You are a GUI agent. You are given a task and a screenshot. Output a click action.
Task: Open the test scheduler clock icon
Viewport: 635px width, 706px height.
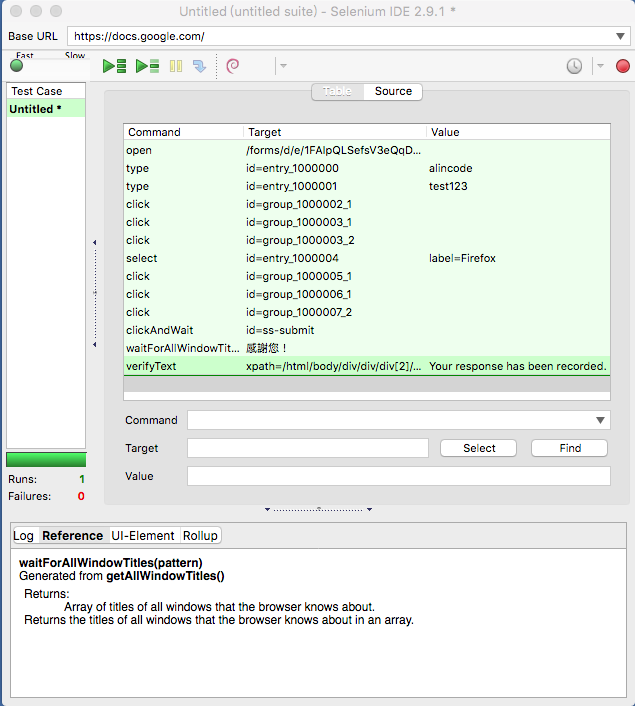574,66
